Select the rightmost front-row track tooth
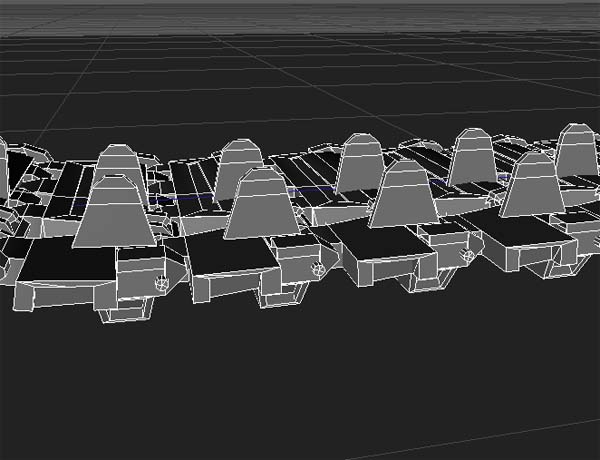The image size is (600, 460). 533,184
